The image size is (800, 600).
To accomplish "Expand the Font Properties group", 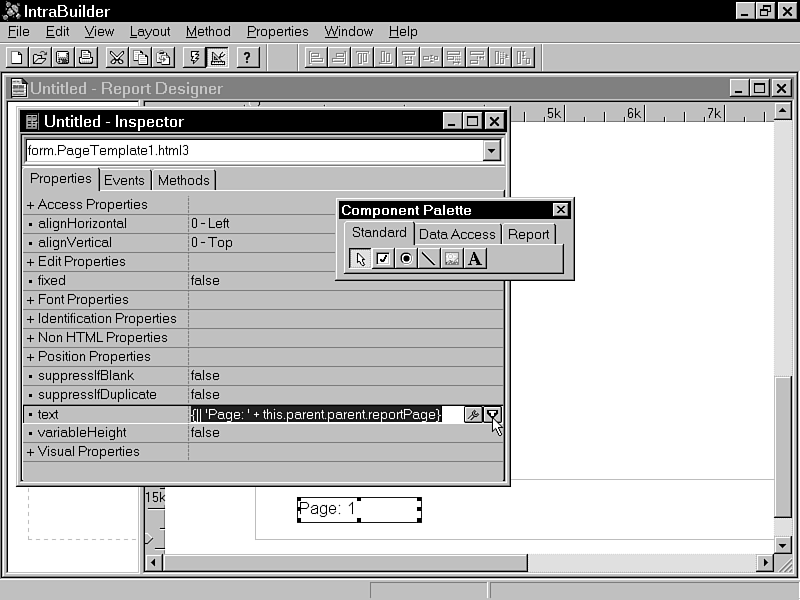I will click(x=31, y=300).
